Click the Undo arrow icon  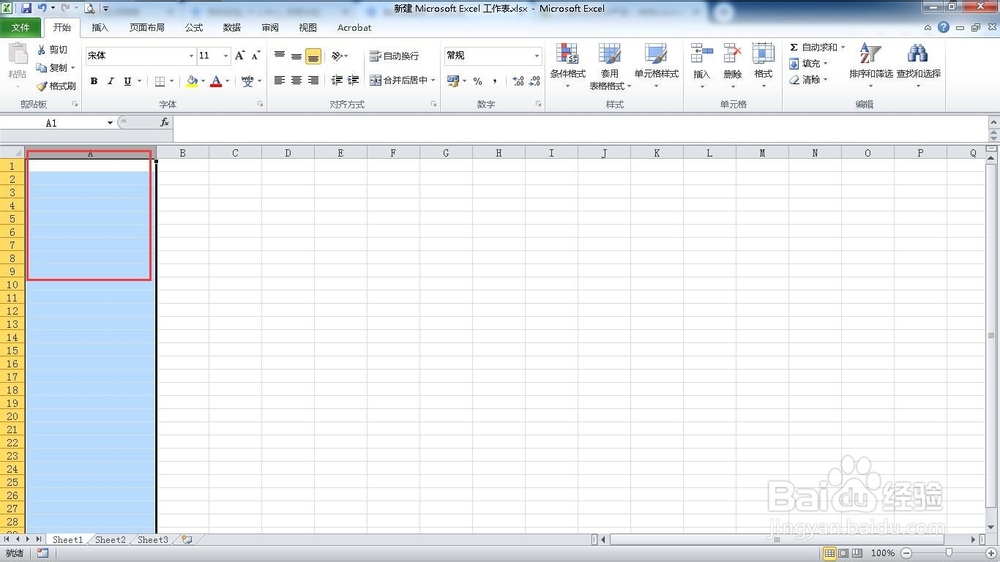point(42,8)
